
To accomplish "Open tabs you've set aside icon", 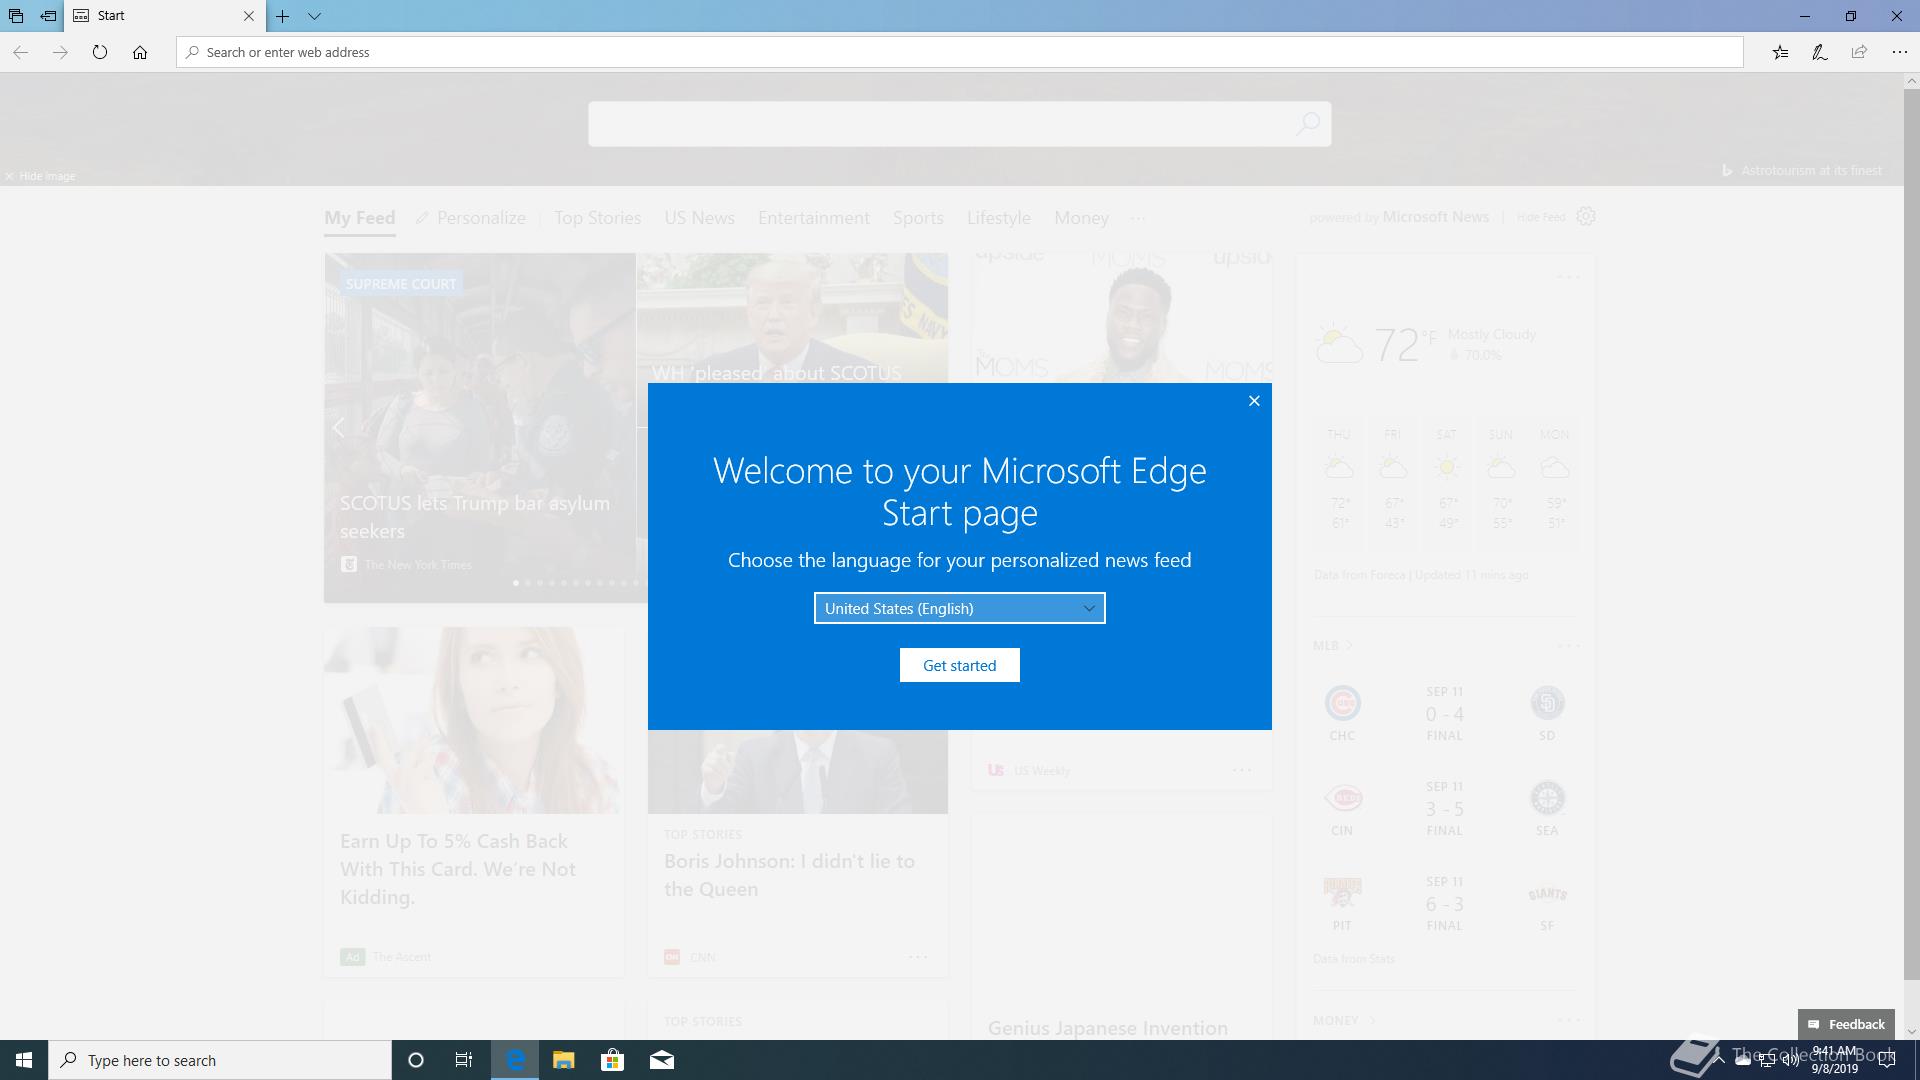I will point(16,16).
